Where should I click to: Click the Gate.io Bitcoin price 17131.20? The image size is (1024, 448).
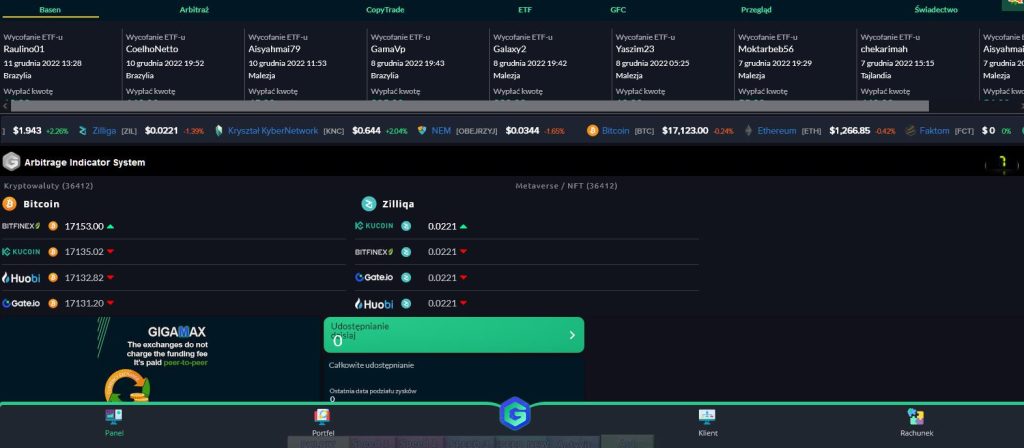84,303
